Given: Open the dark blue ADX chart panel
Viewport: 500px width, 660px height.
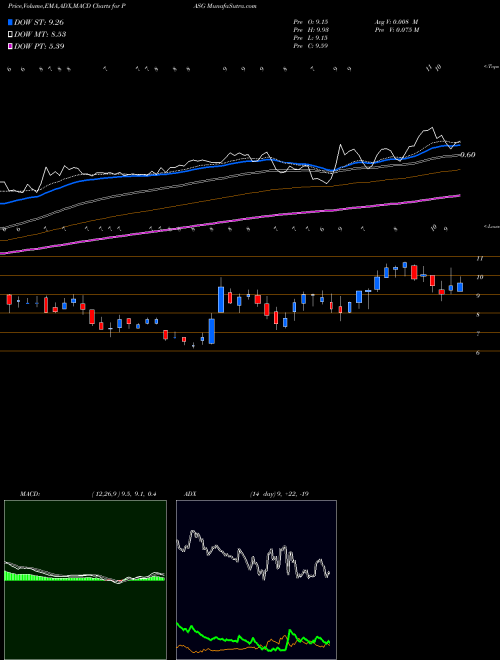Looking at the screenshot, I should (x=256, y=580).
